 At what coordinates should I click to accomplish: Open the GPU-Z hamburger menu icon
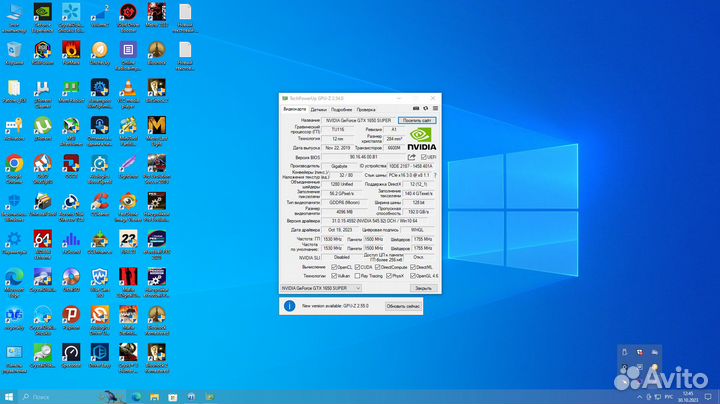click(x=433, y=109)
